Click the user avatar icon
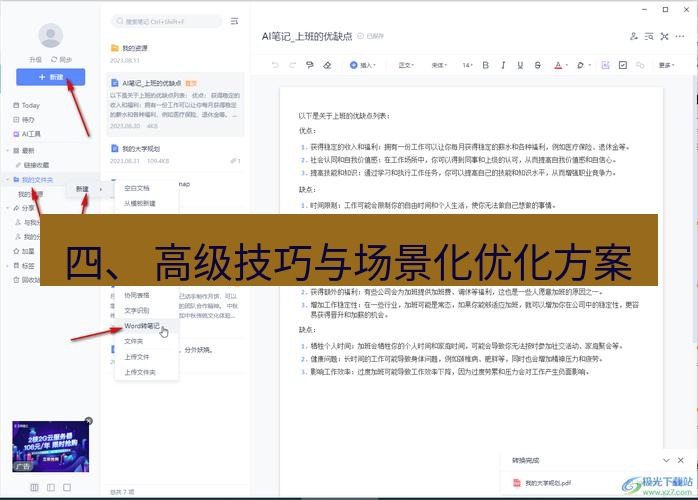This screenshot has width=698, height=500. (x=50, y=35)
